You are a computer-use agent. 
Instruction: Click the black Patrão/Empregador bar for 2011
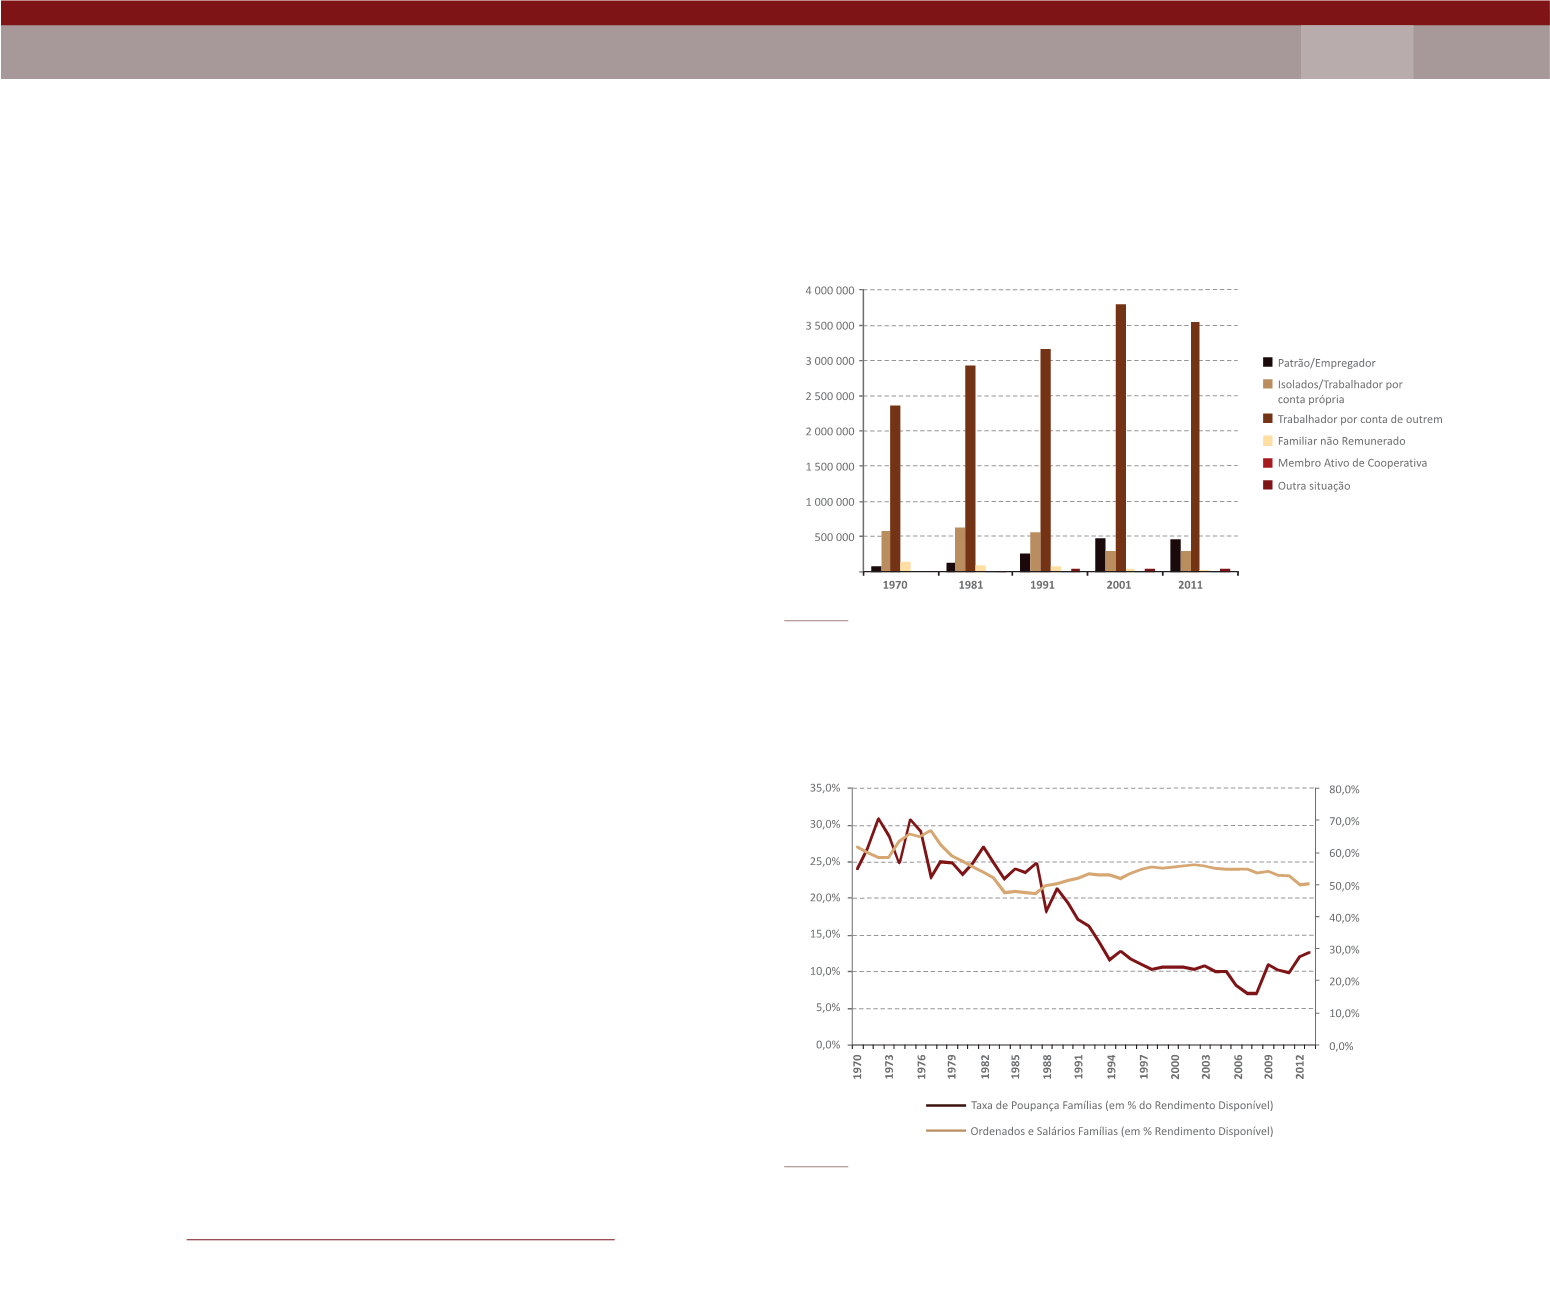[1175, 555]
